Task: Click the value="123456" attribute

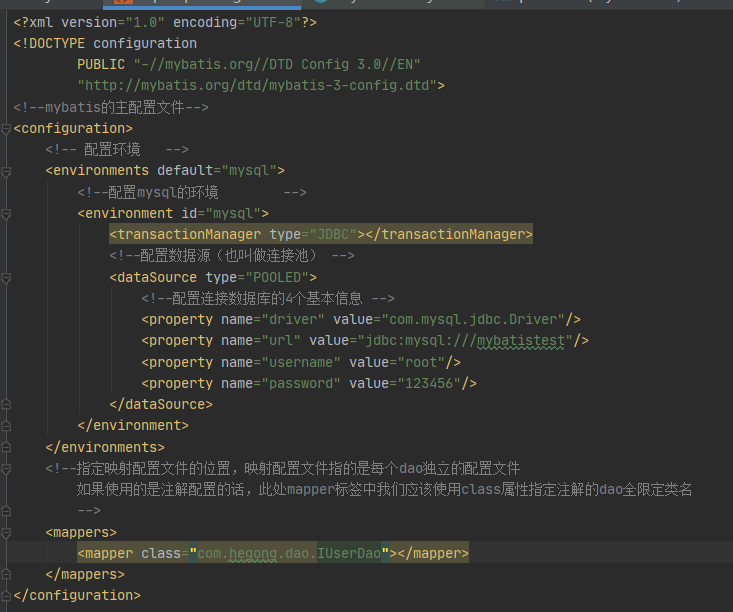Action: [404, 383]
